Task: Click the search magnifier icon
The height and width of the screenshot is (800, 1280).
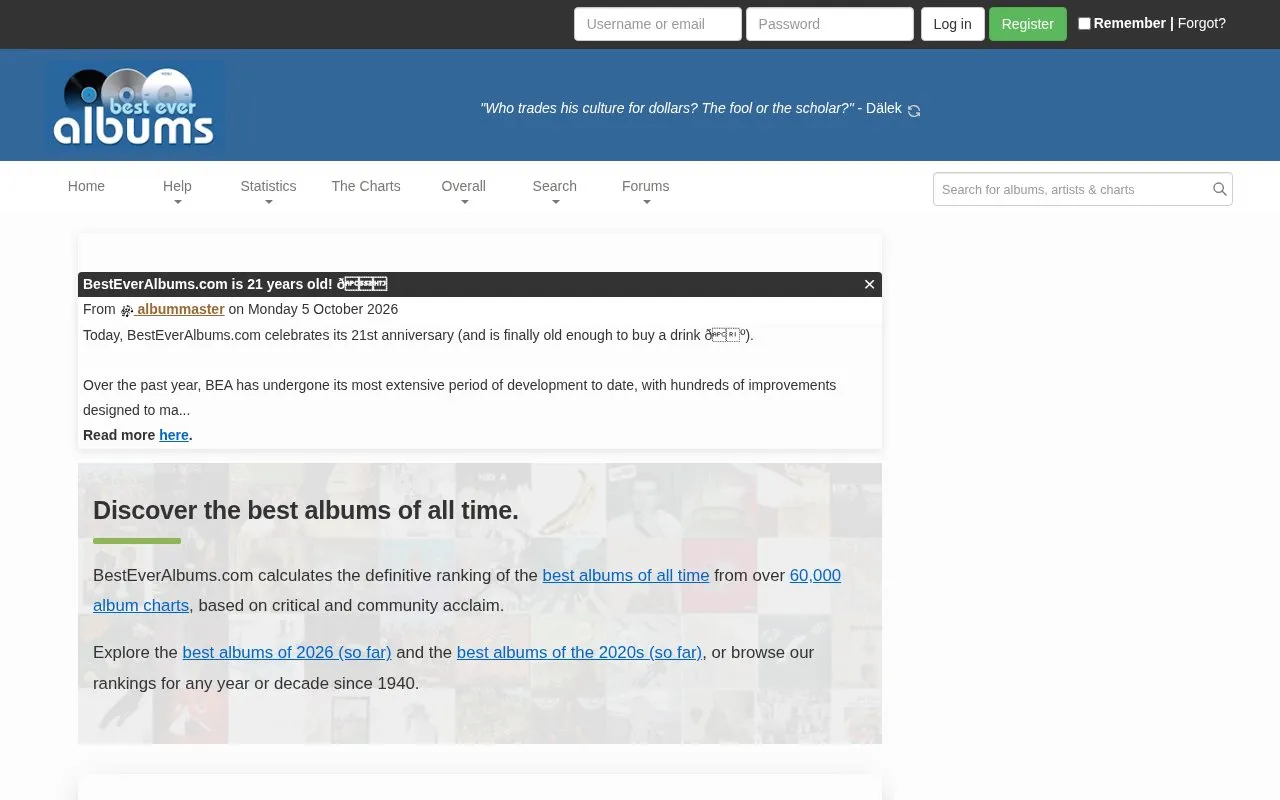Action: coord(1219,189)
